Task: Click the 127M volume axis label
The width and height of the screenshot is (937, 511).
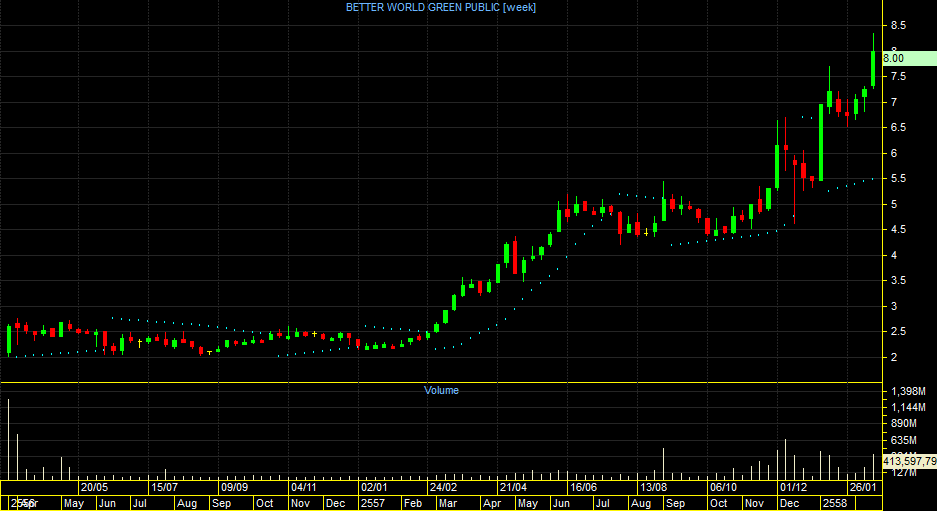Action: pyautogui.click(x=904, y=473)
